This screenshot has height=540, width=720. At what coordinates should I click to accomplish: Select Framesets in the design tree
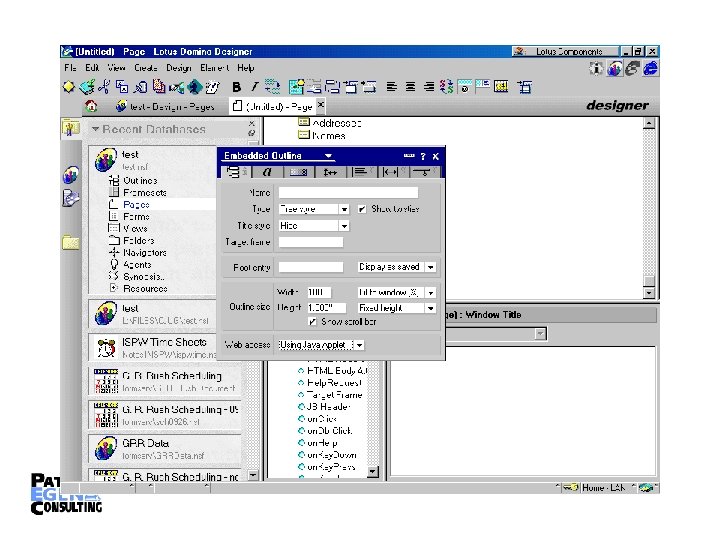tap(145, 193)
